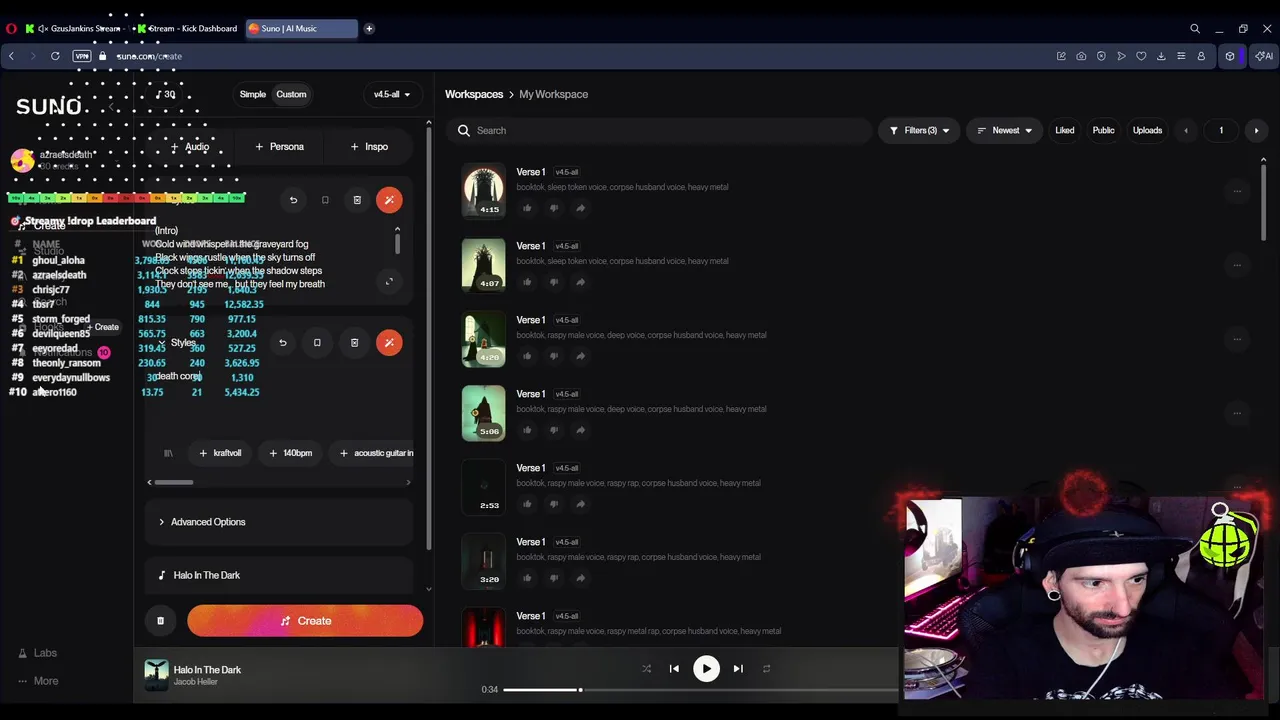Save lyrics with bookmark icon
The width and height of the screenshot is (1280, 720).
(325, 200)
